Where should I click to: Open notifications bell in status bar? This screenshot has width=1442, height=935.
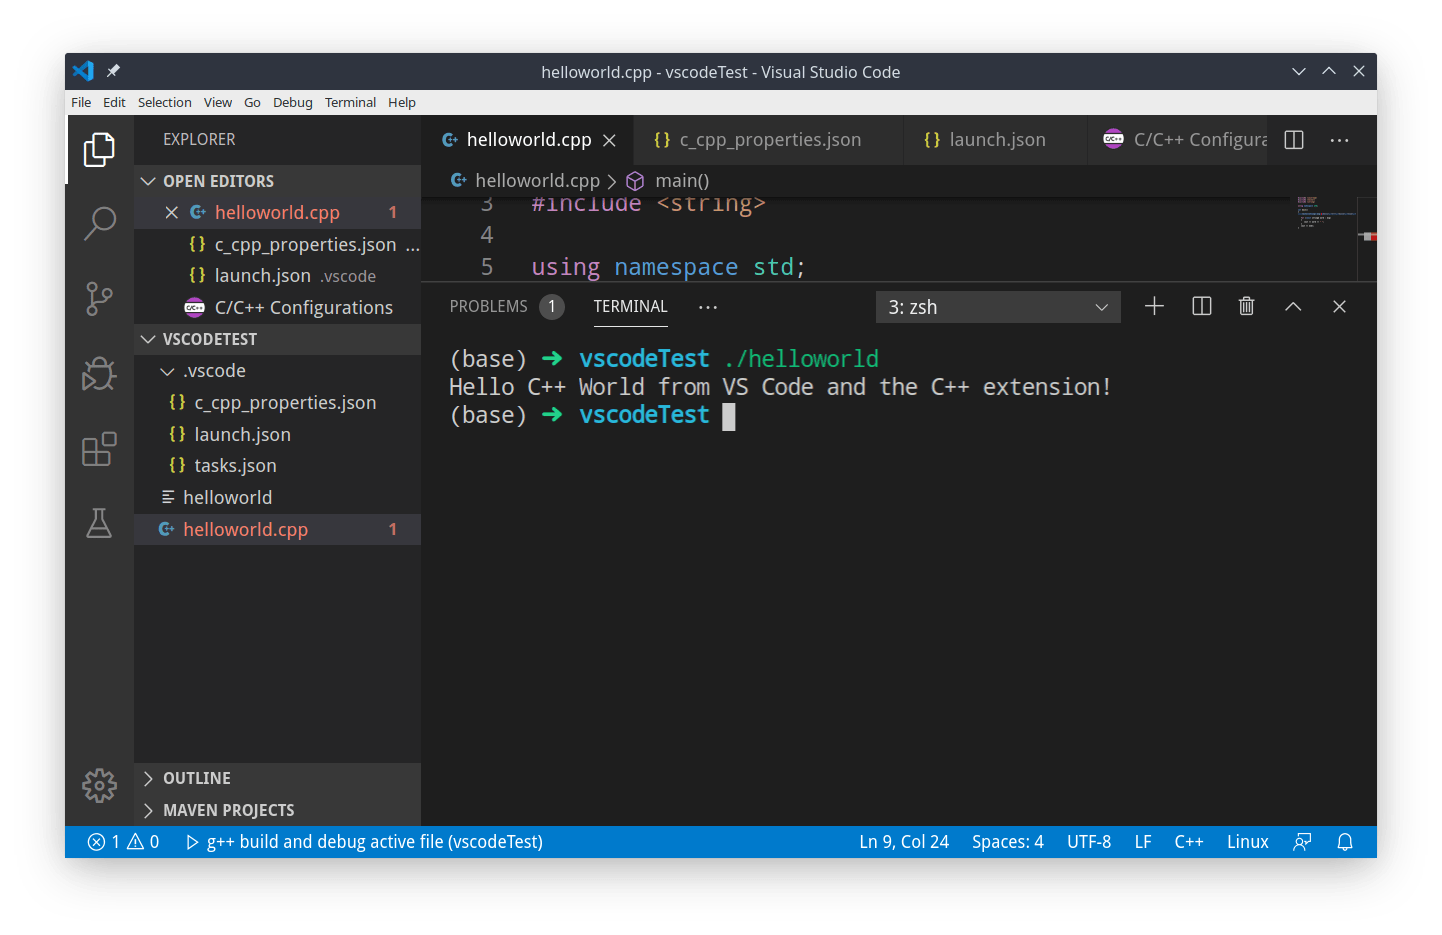1345,842
